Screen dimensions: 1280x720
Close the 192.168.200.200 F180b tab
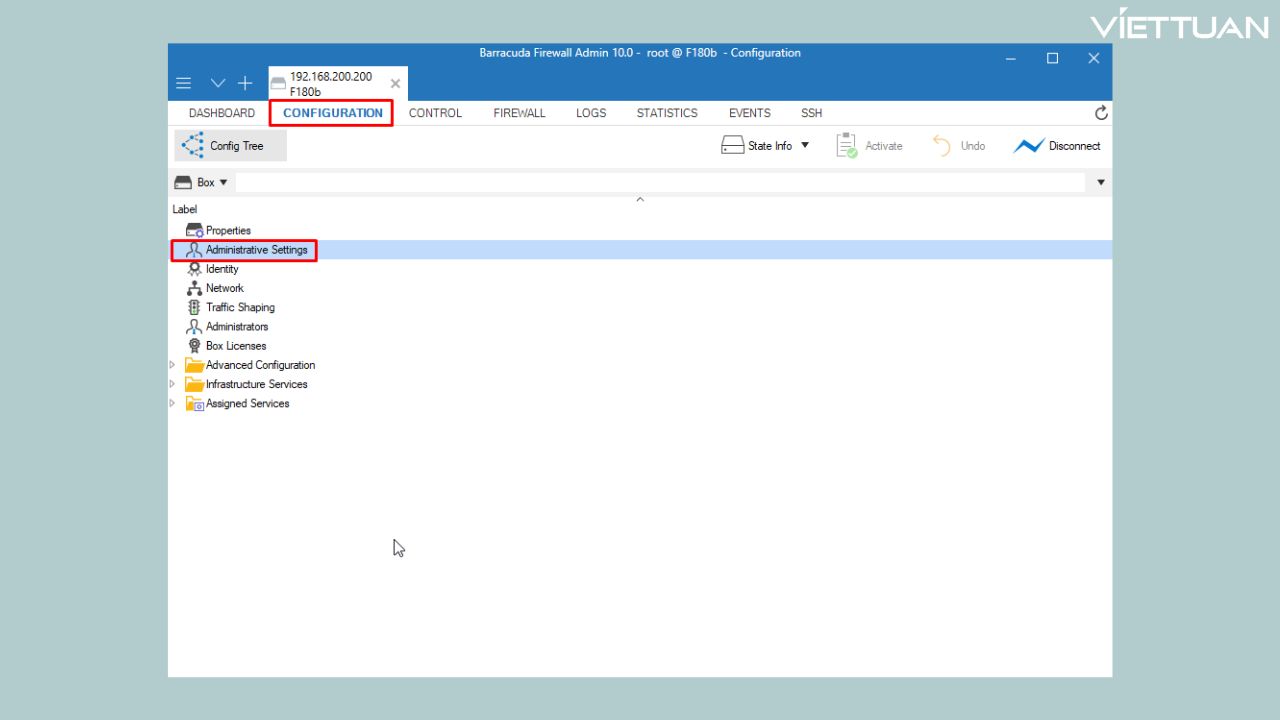point(395,84)
